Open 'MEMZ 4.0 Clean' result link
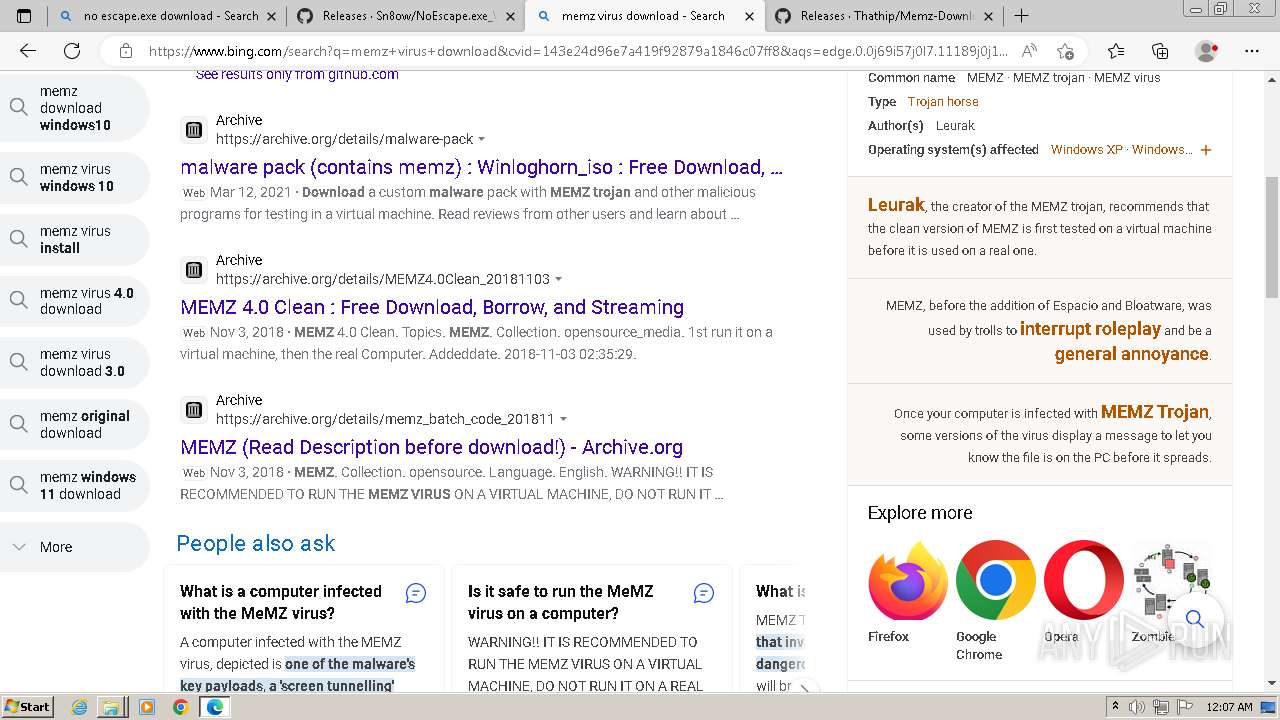The width and height of the screenshot is (1280, 720). tap(432, 307)
